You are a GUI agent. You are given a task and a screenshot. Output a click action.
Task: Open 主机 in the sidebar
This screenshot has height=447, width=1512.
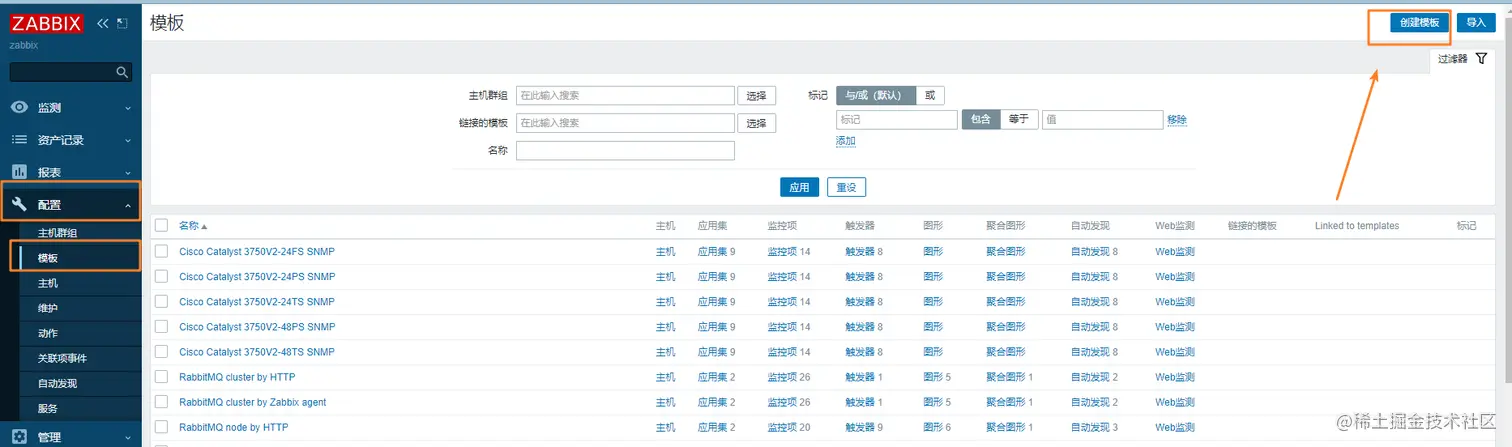click(48, 283)
